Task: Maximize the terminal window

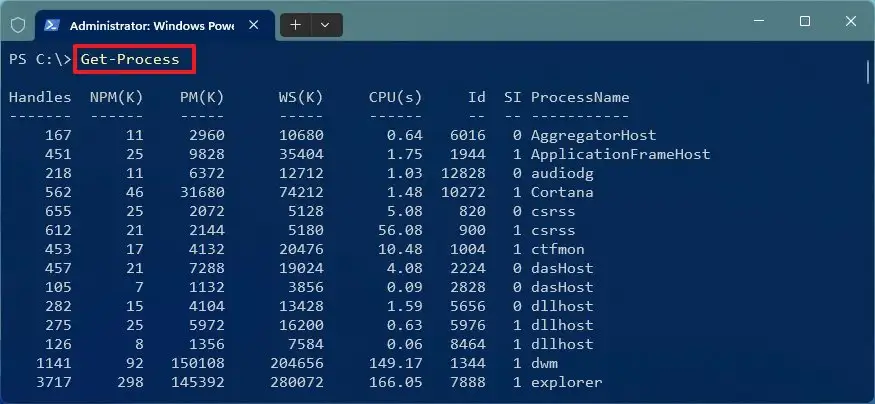Action: (805, 21)
